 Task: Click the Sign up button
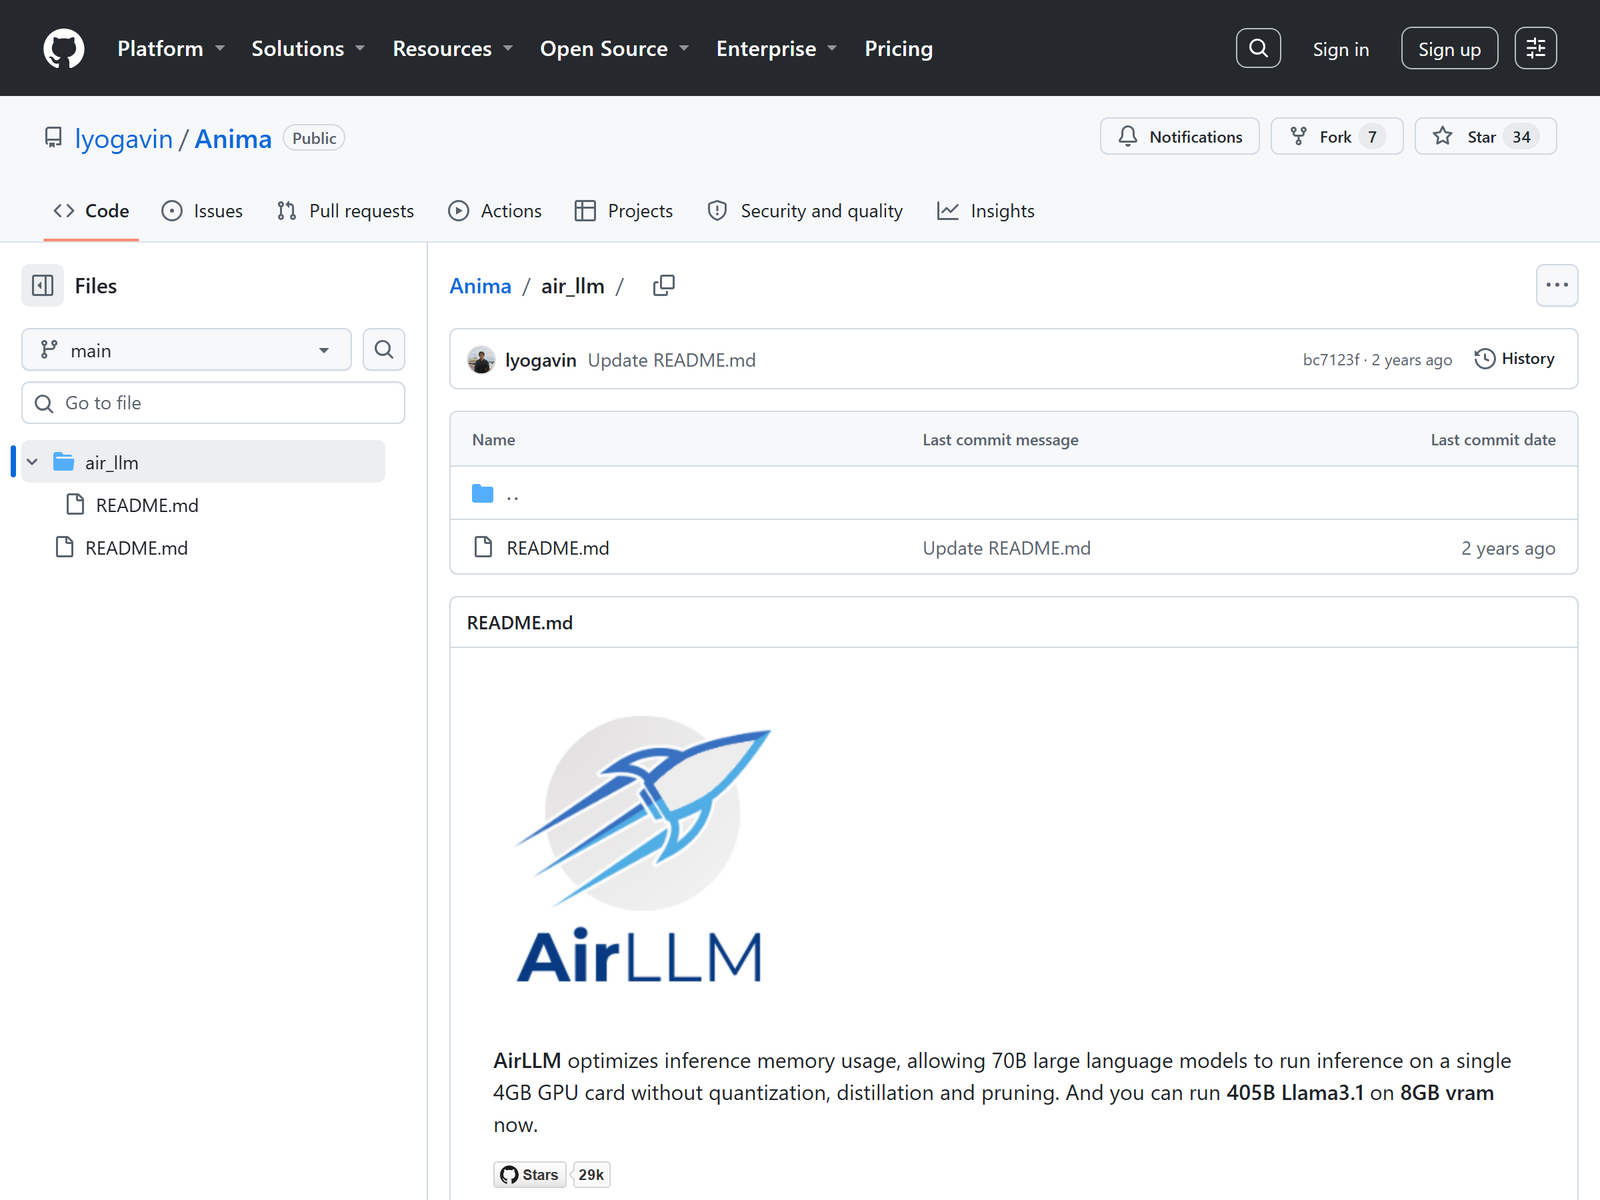[x=1449, y=48]
